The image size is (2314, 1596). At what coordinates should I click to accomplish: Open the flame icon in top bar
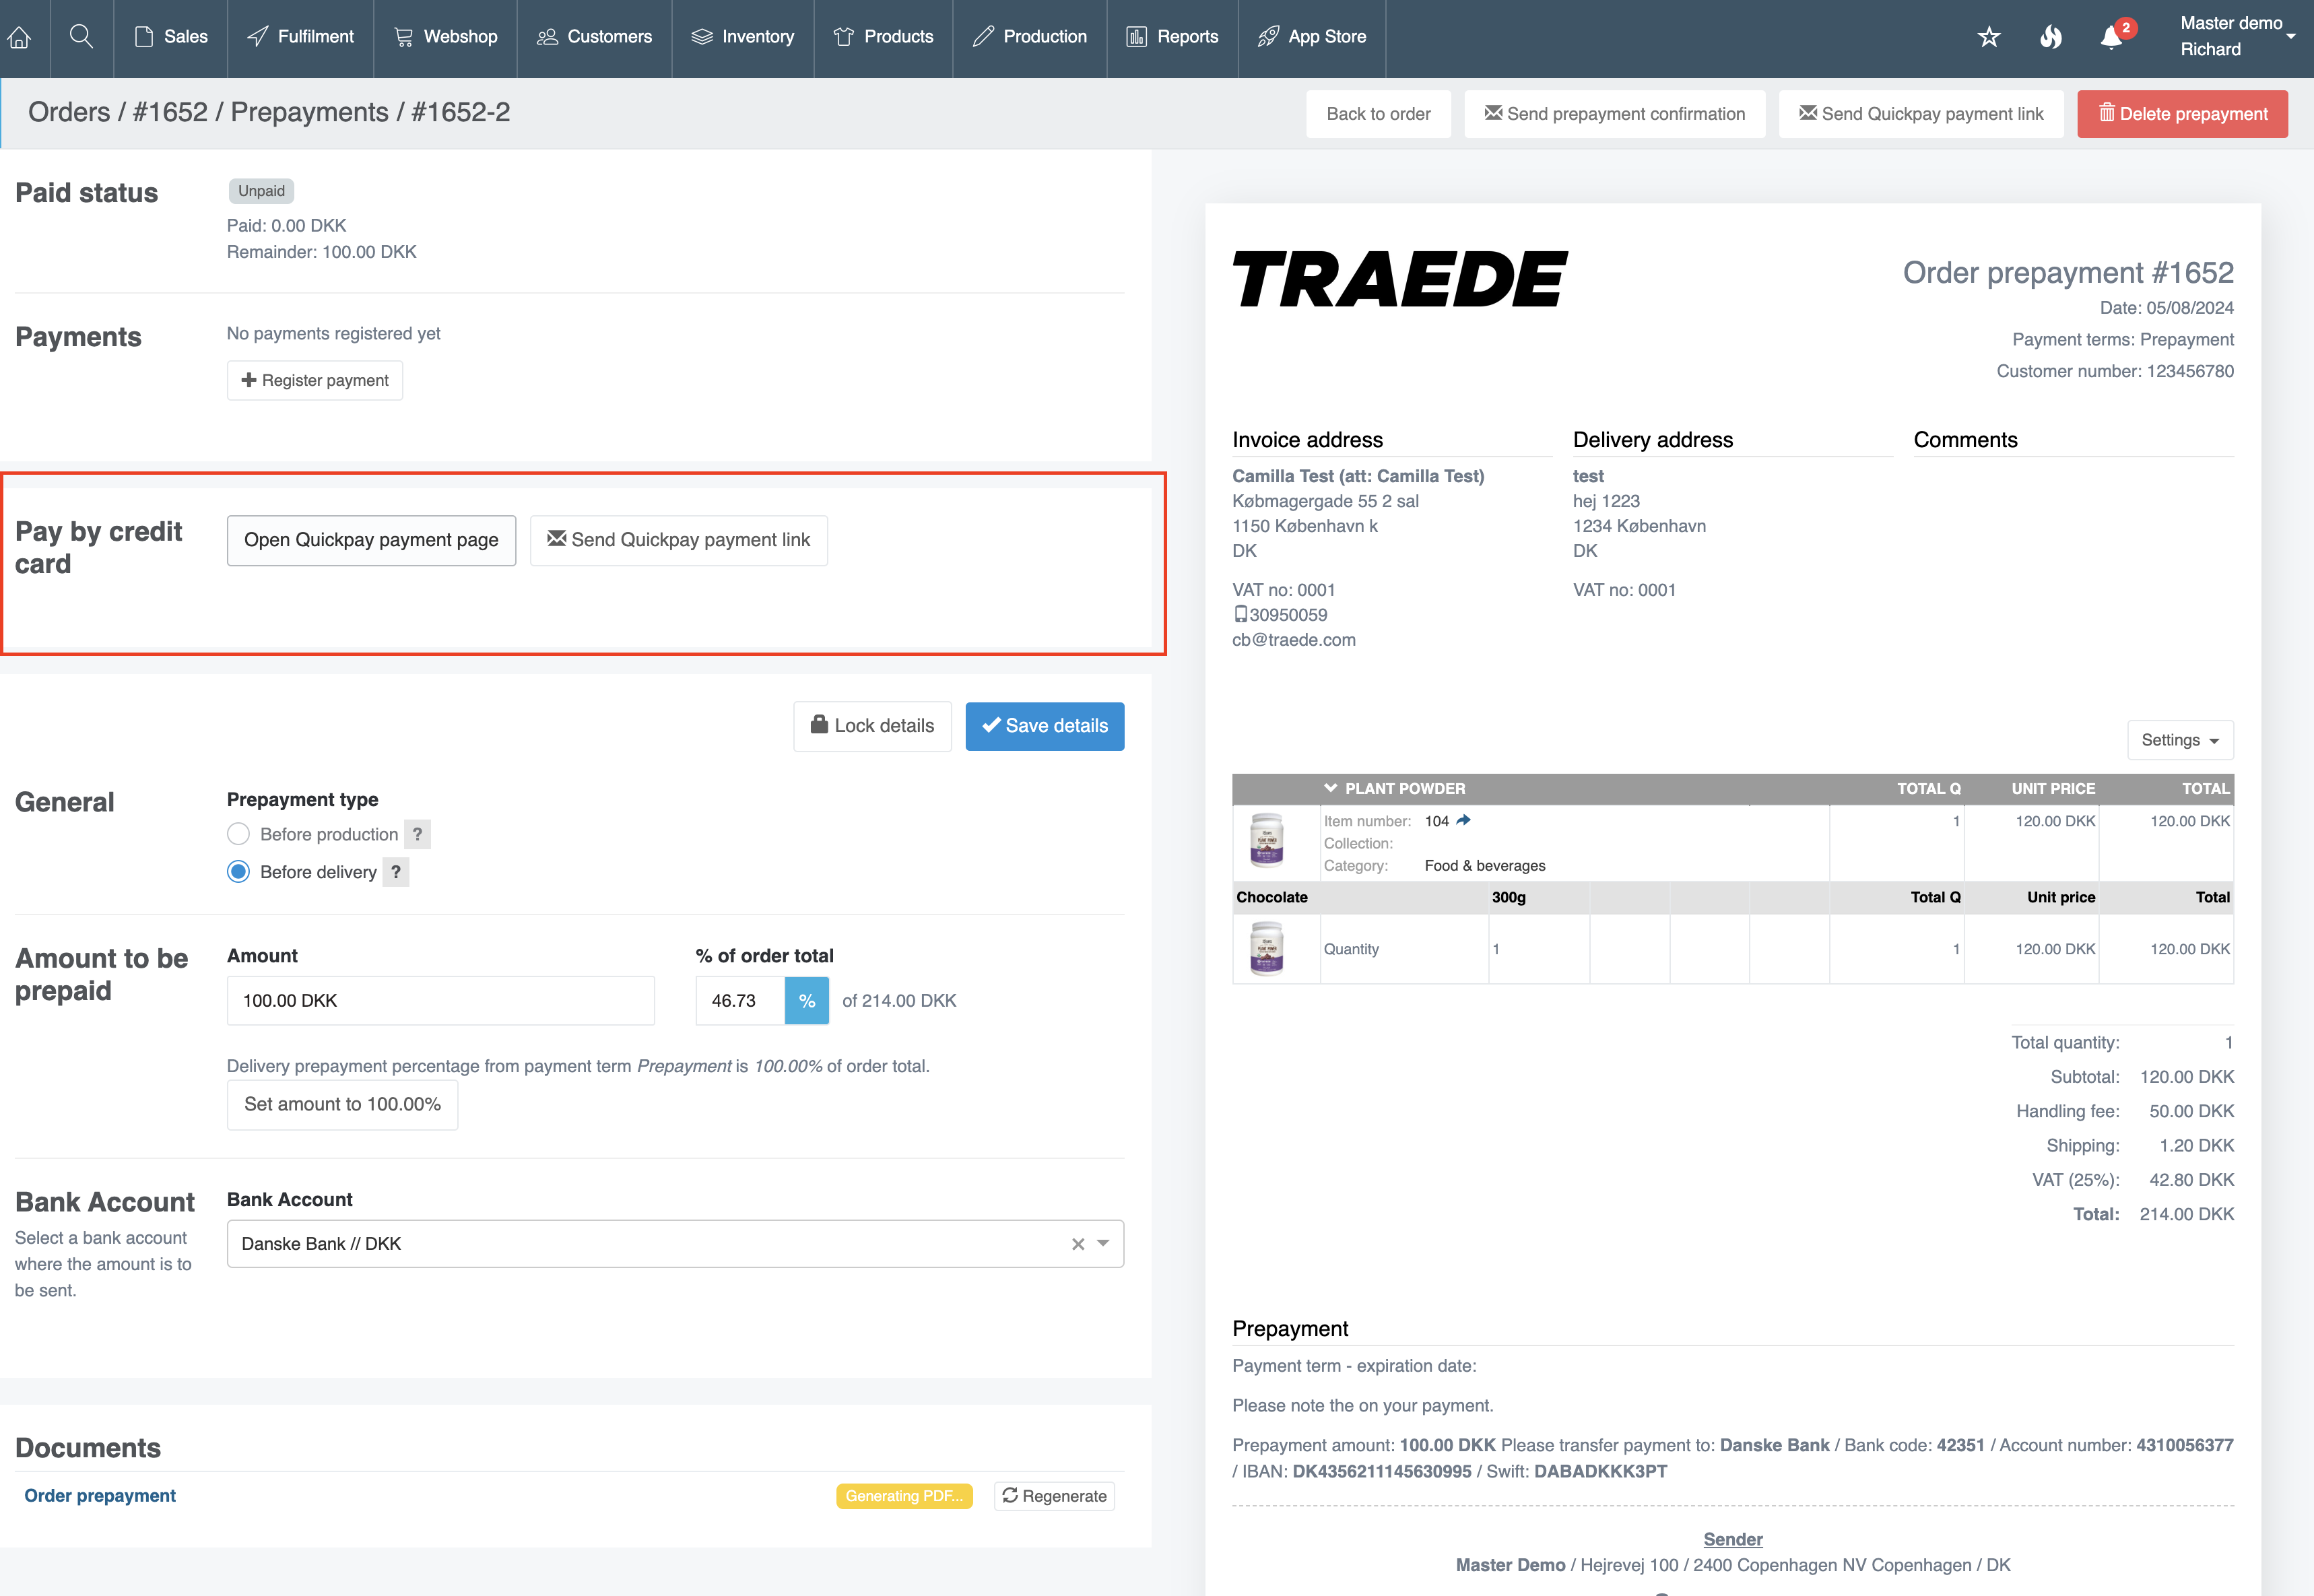click(x=2050, y=37)
